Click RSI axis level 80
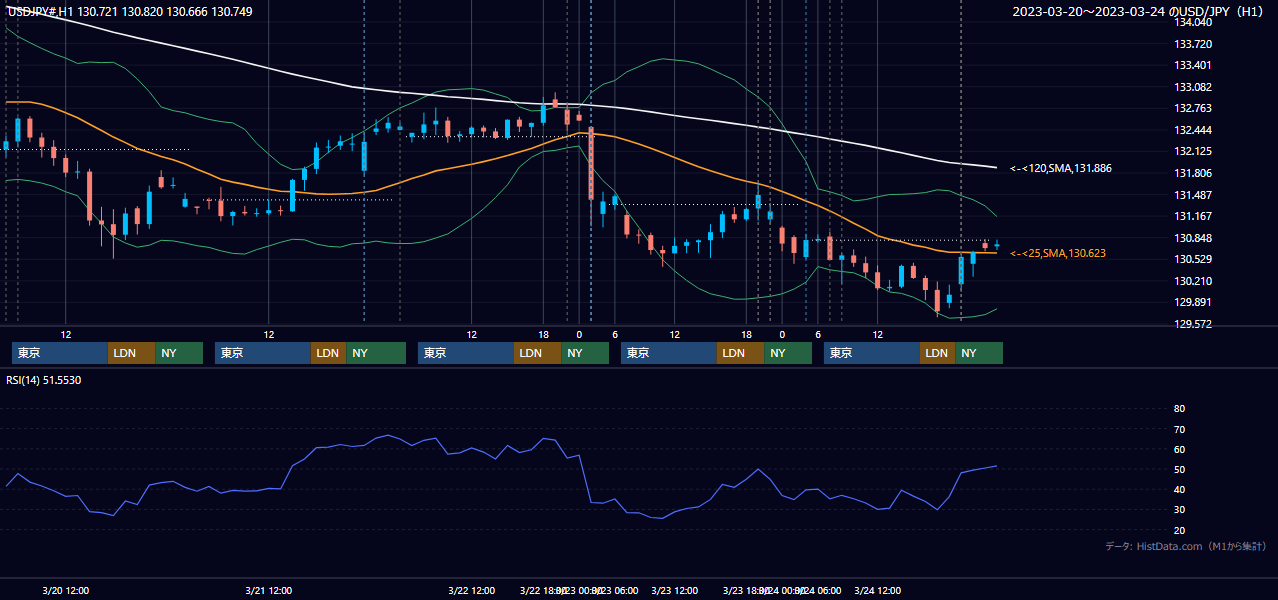The height and width of the screenshot is (600, 1278). click(1179, 409)
